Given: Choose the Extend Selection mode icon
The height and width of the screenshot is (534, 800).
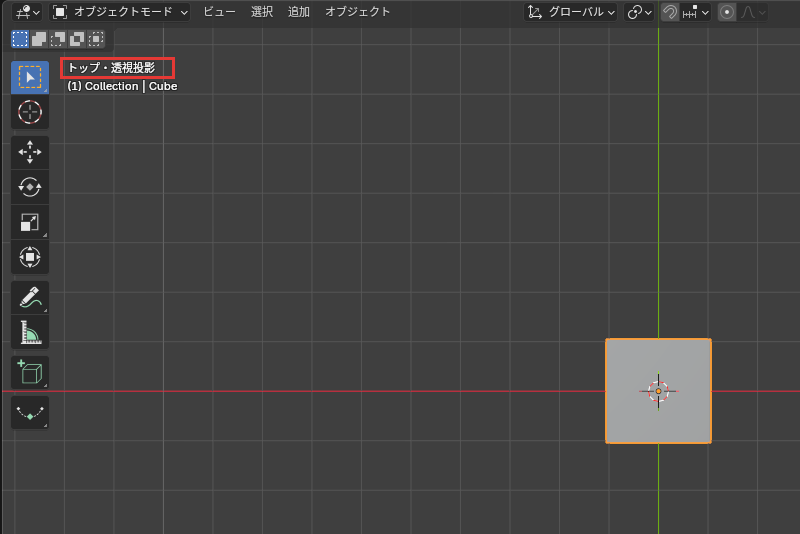Looking at the screenshot, I should pyautogui.click(x=39, y=39).
